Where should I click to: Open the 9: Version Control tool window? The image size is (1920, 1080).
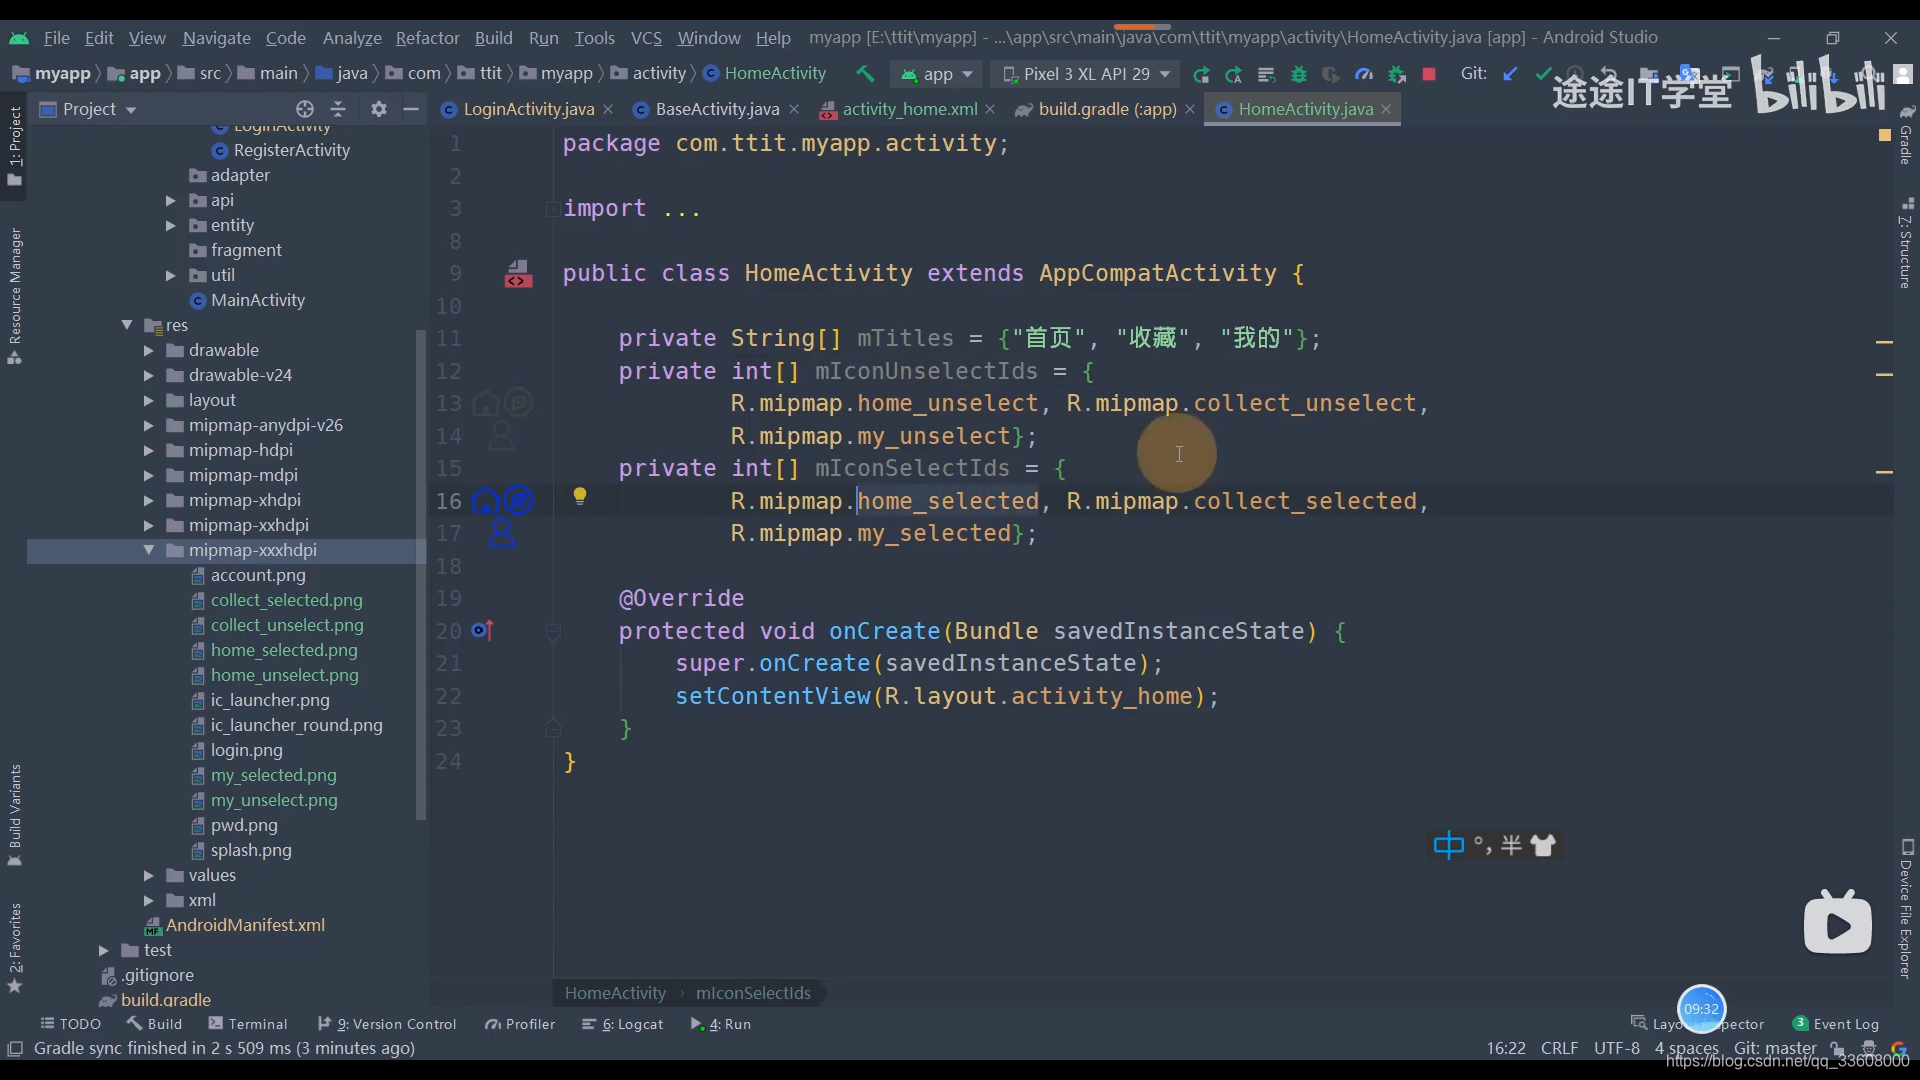click(x=386, y=1024)
